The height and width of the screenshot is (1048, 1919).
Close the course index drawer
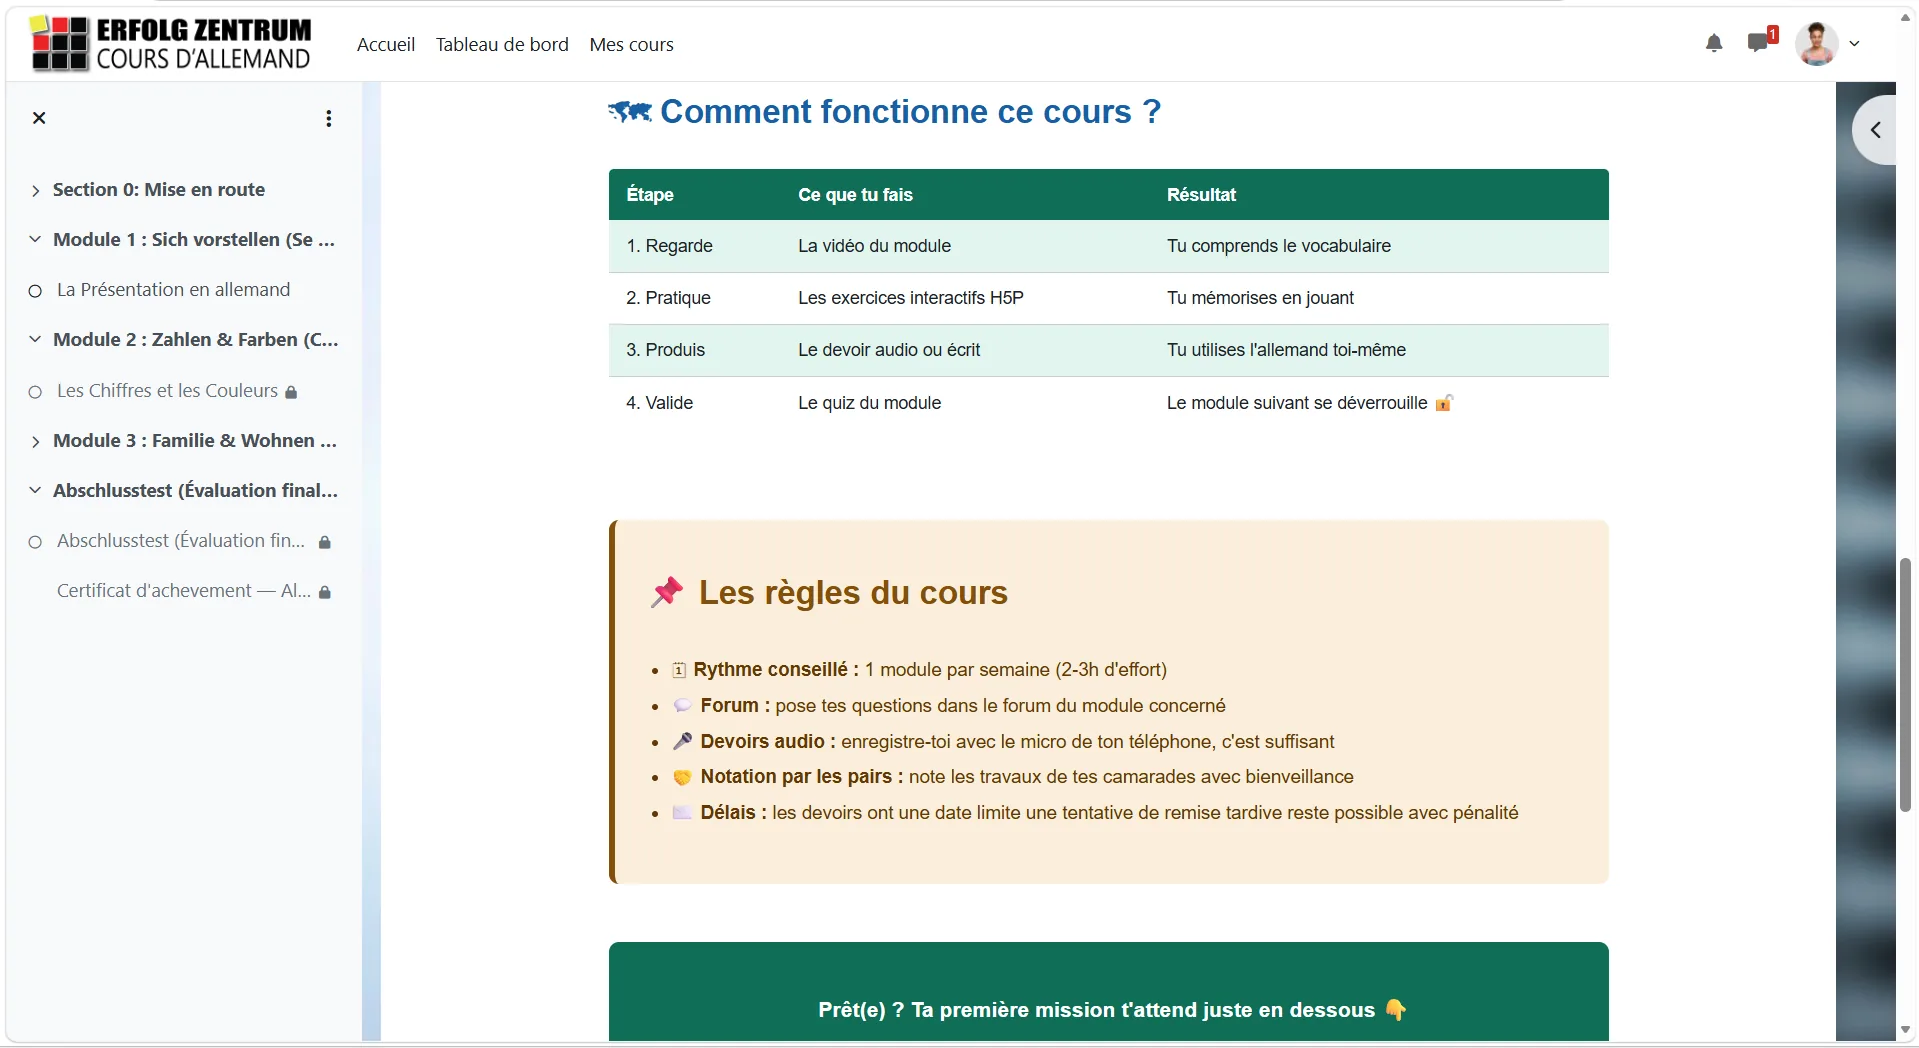[39, 118]
